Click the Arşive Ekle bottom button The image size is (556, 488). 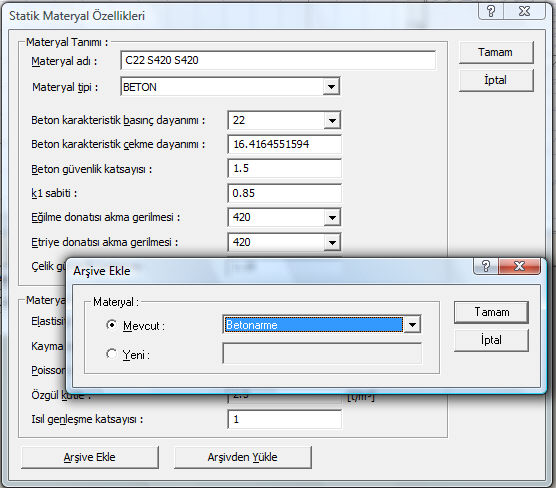(x=90, y=457)
